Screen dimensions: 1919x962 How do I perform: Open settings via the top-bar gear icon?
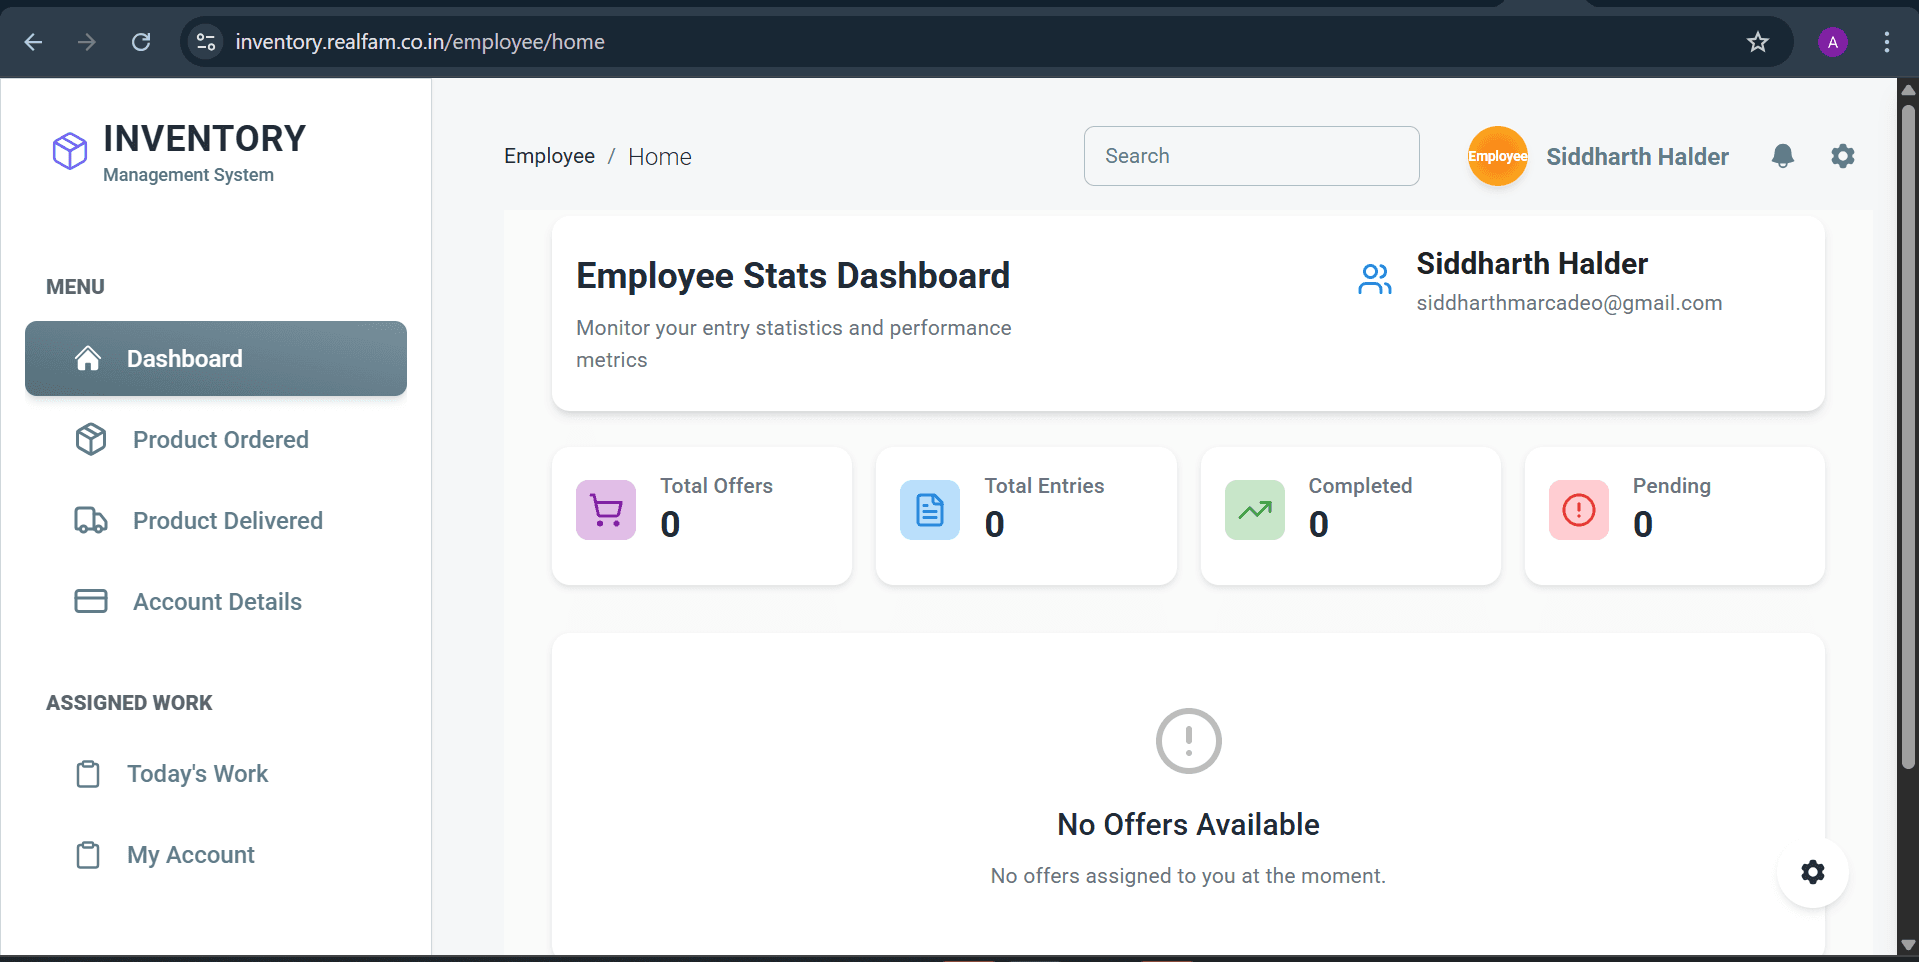tap(1843, 156)
